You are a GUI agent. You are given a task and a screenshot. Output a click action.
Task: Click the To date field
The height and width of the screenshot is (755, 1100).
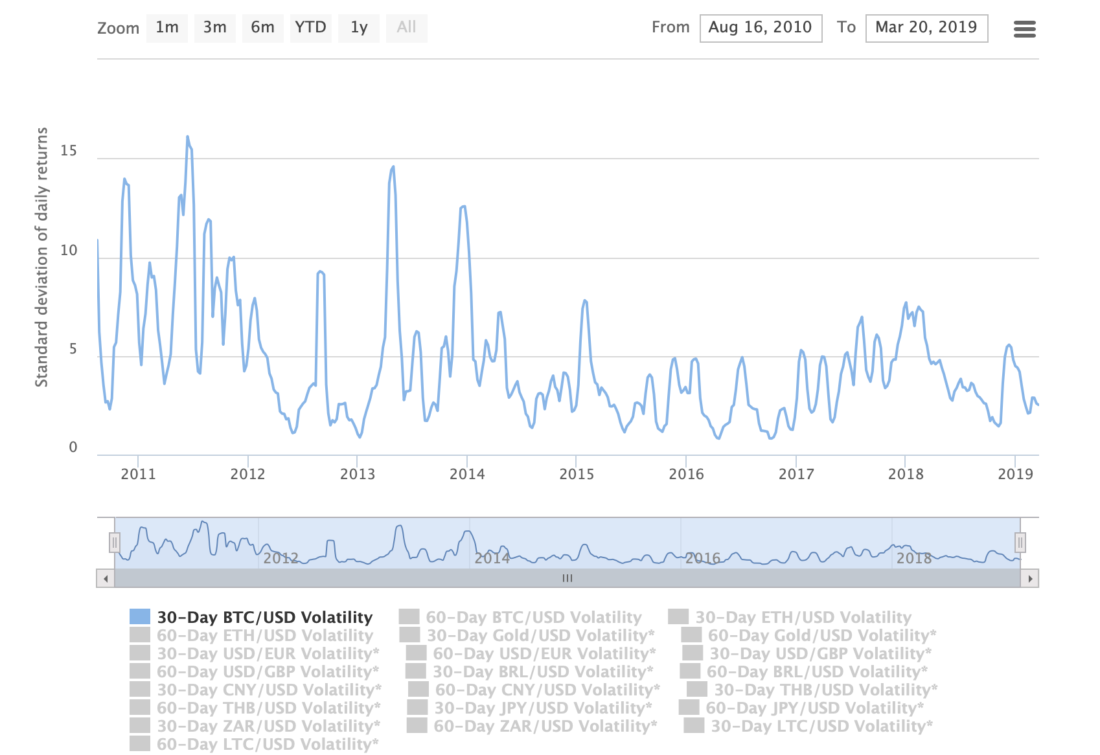pyautogui.click(x=927, y=28)
